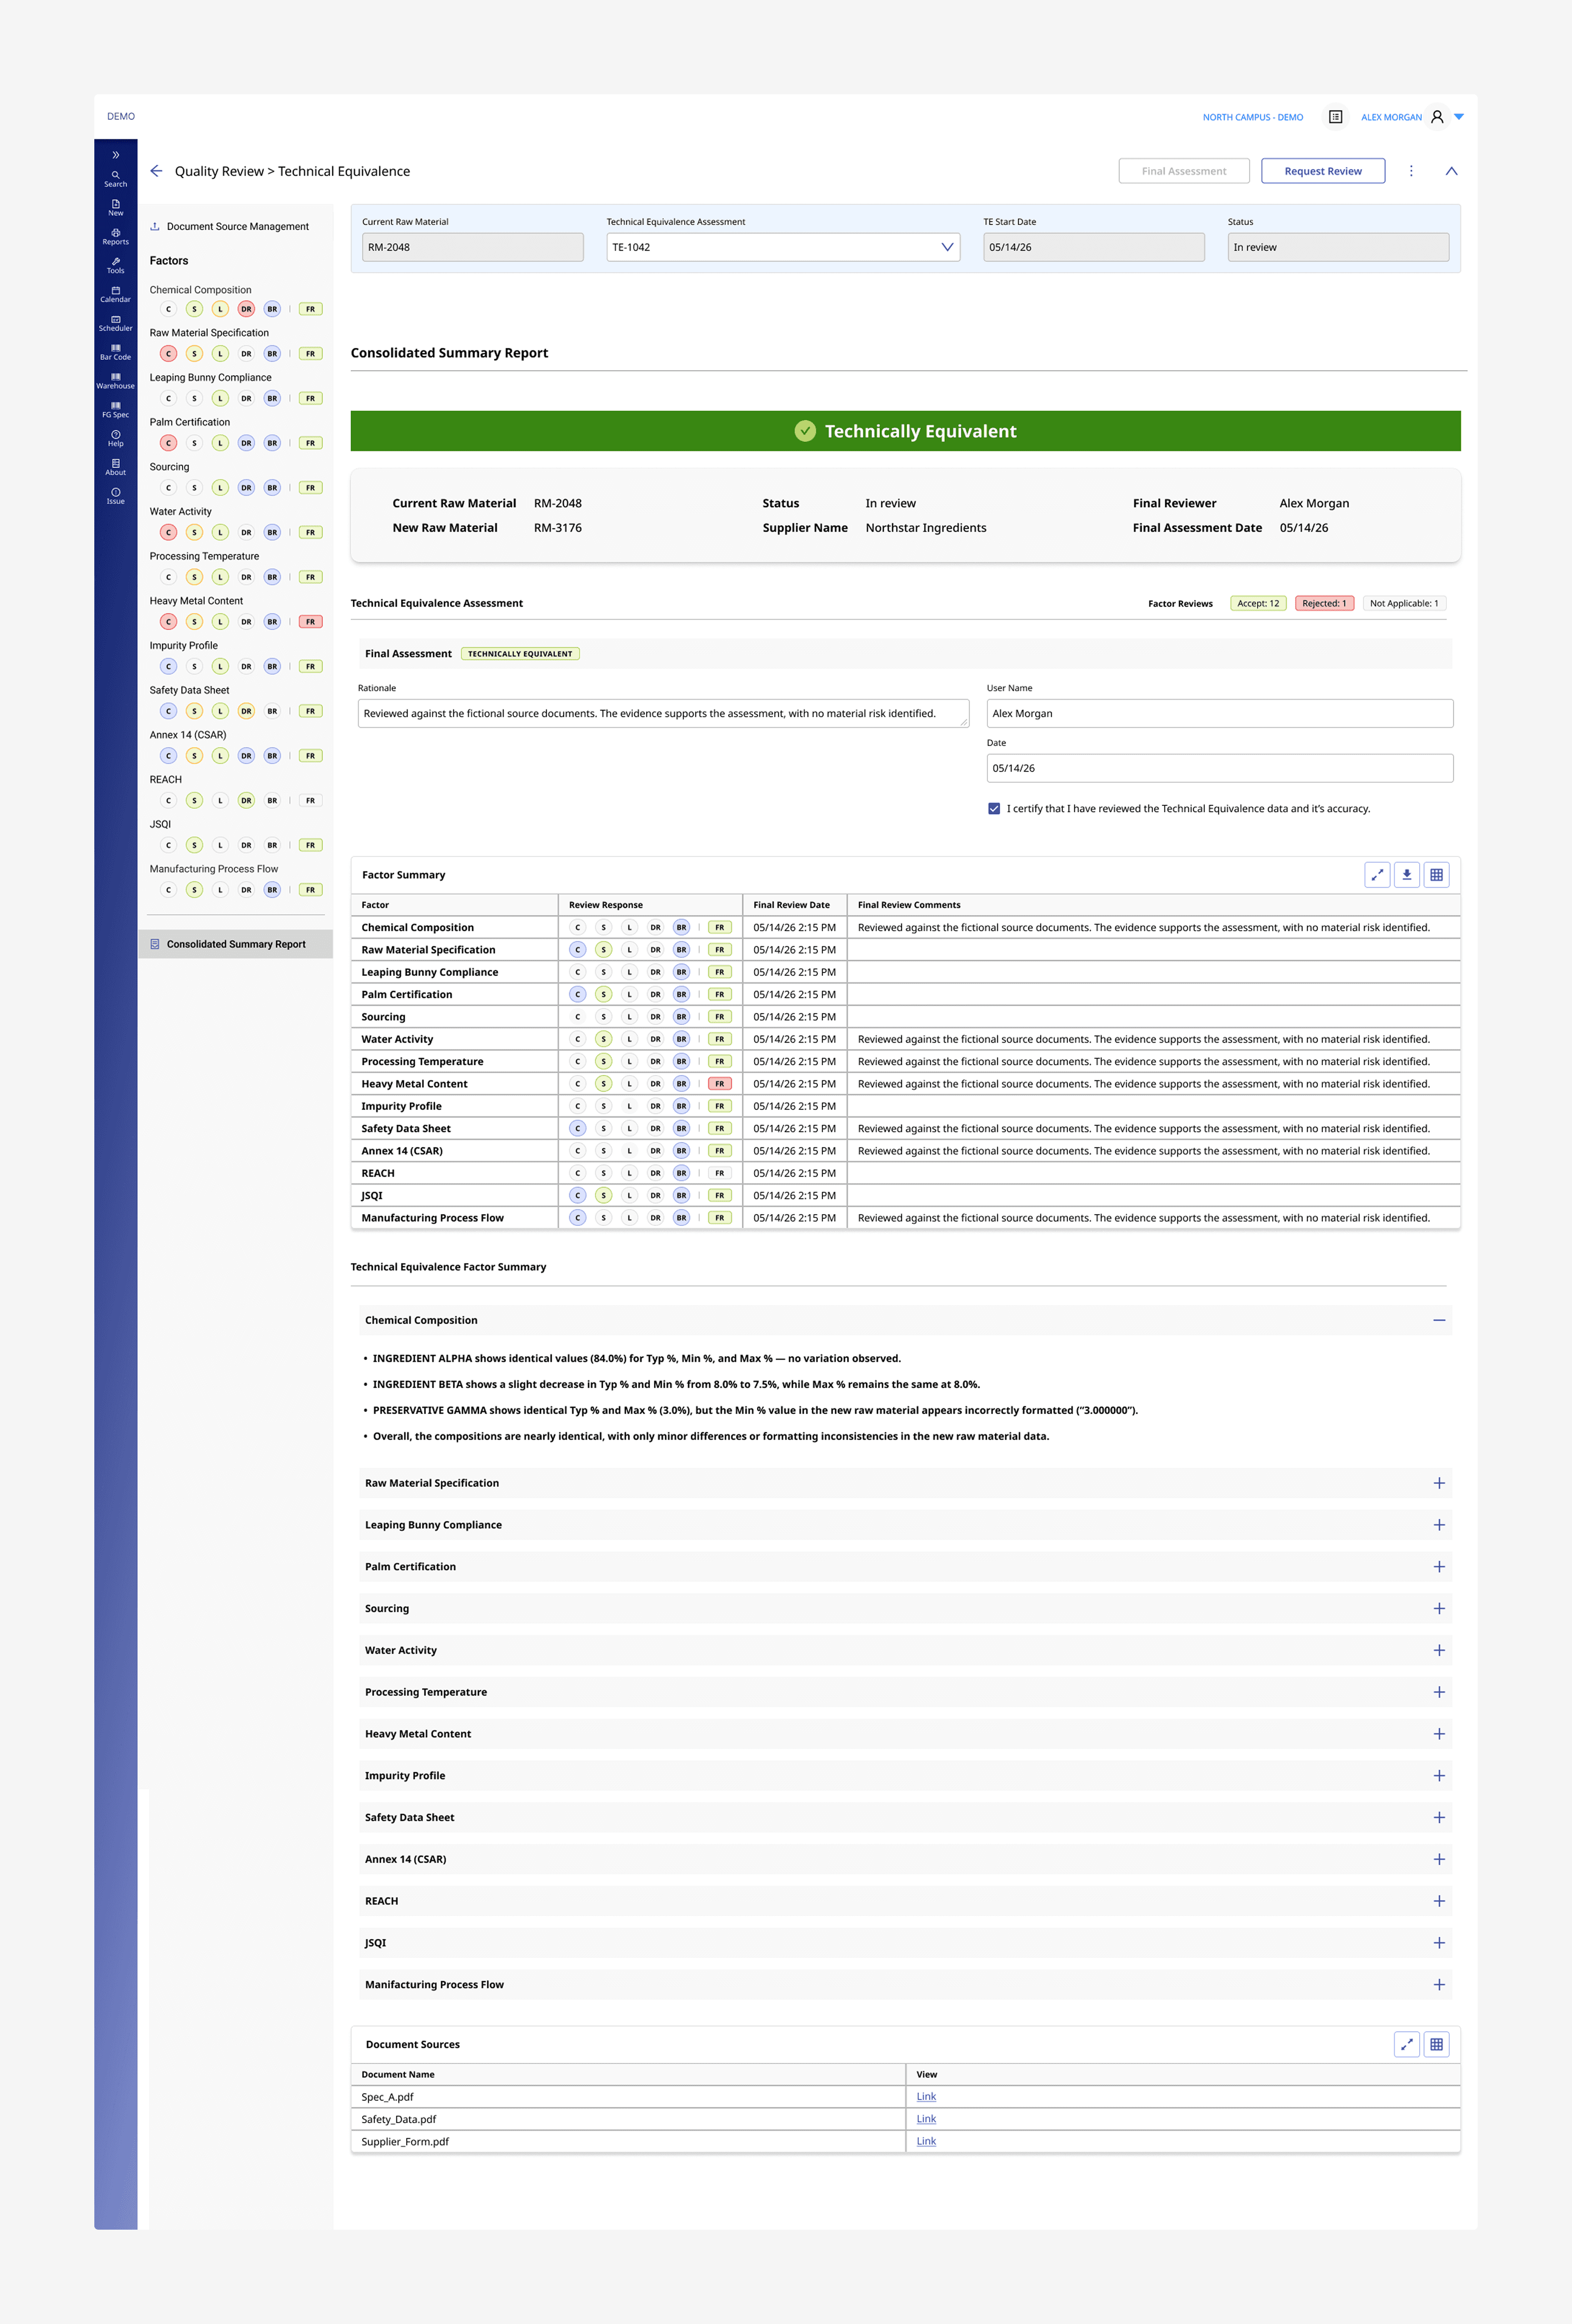Expand the Document Sources table to fullscreen

pyautogui.click(x=1406, y=2044)
